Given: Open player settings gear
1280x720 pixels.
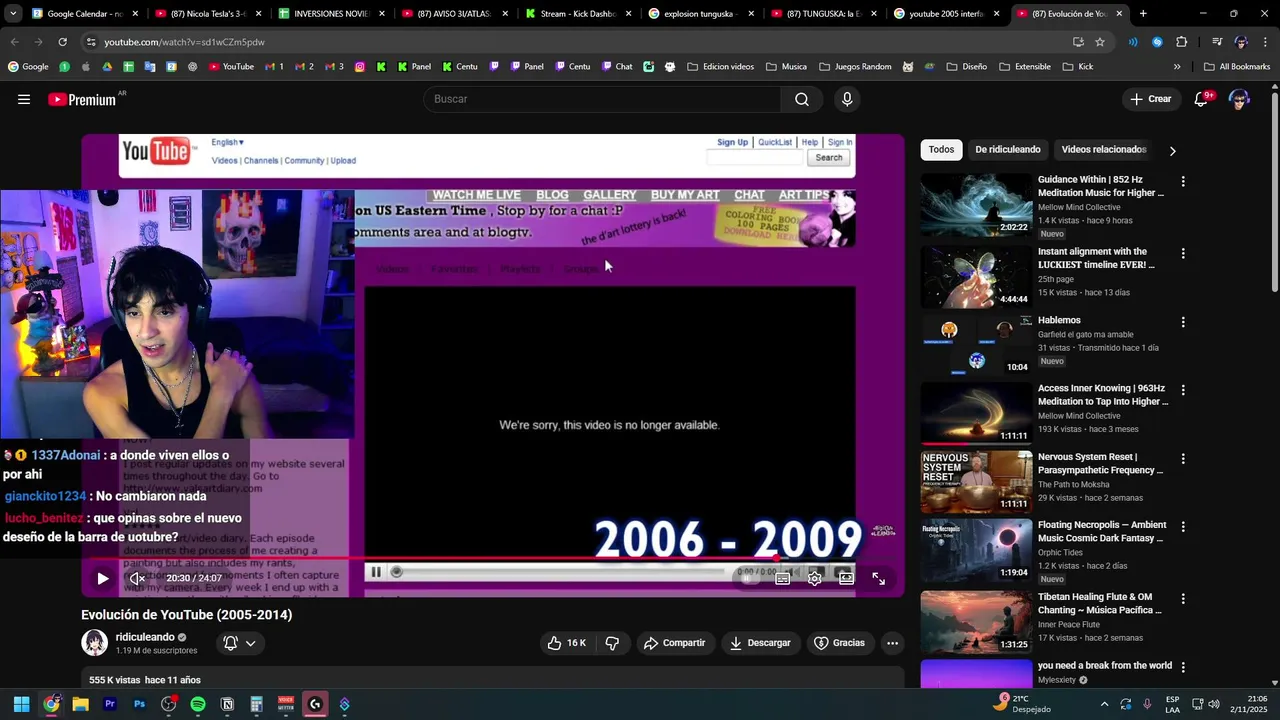Looking at the screenshot, I should click(815, 578).
